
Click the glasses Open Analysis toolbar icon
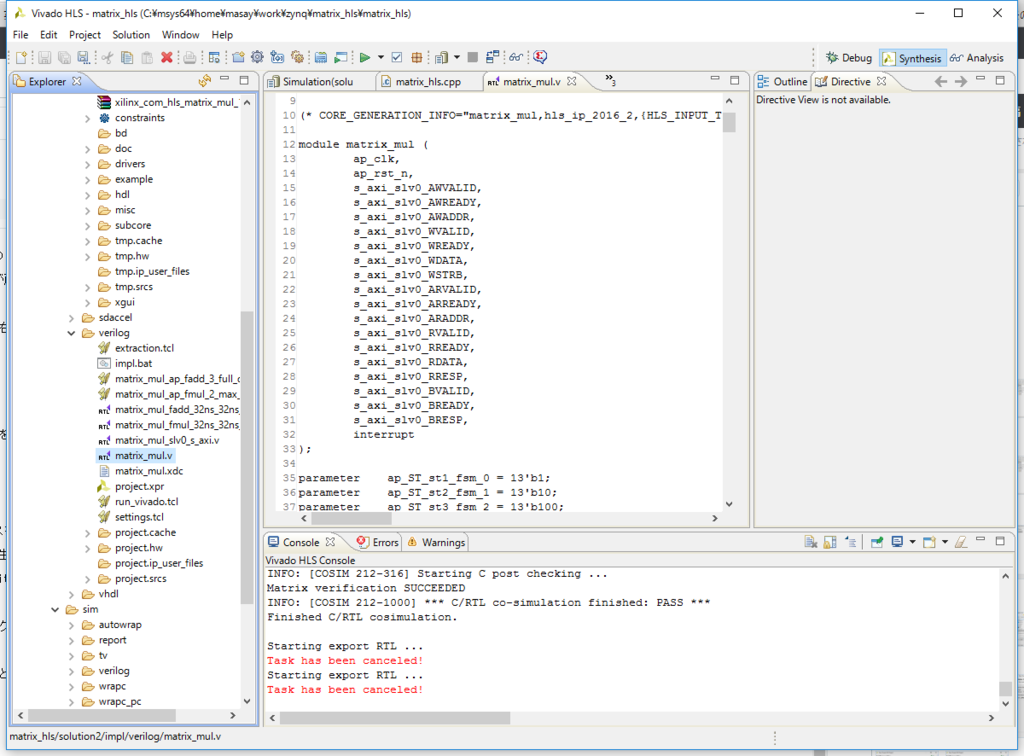click(x=516, y=57)
